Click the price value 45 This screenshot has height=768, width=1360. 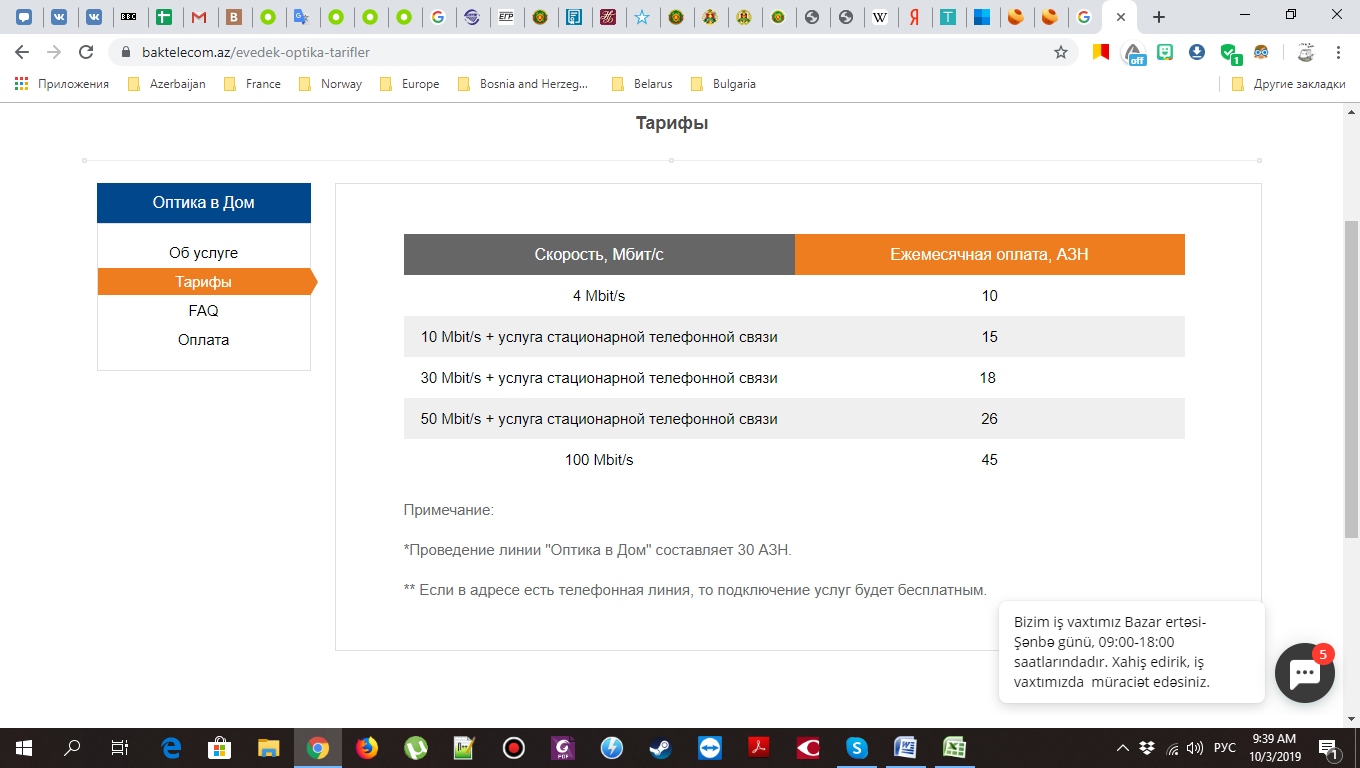coord(989,460)
